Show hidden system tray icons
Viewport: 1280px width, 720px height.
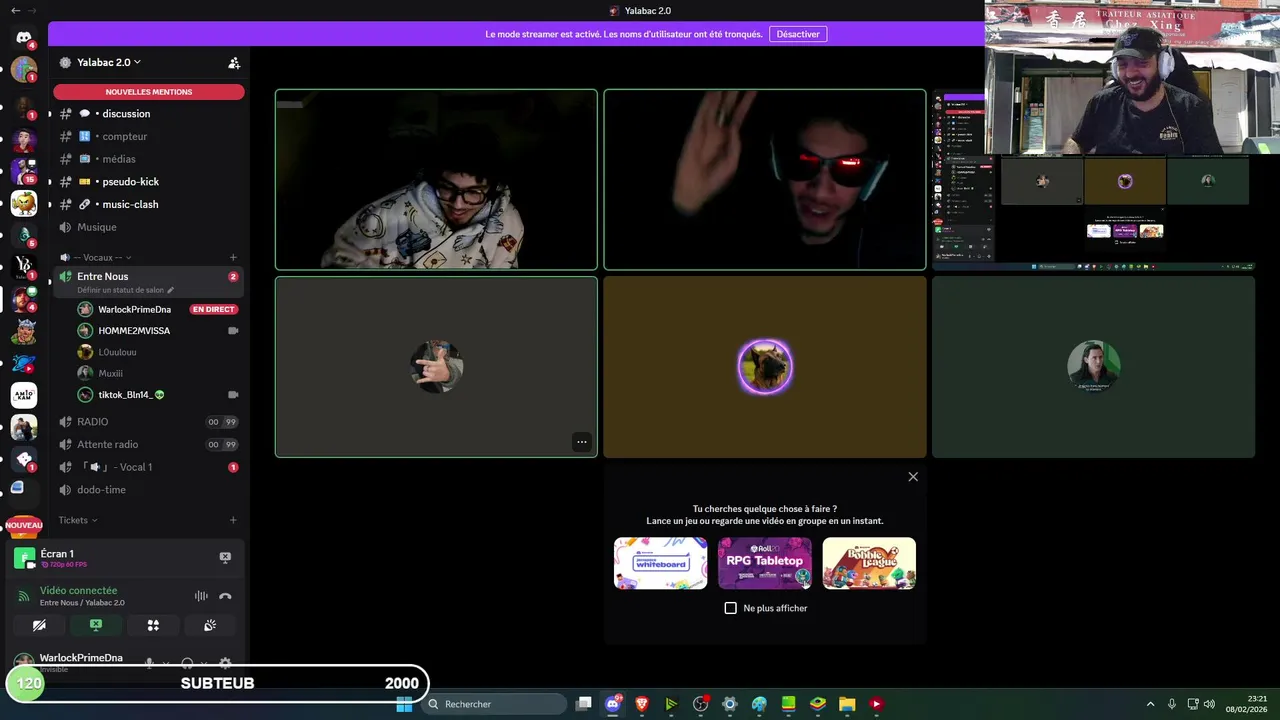(1150, 704)
